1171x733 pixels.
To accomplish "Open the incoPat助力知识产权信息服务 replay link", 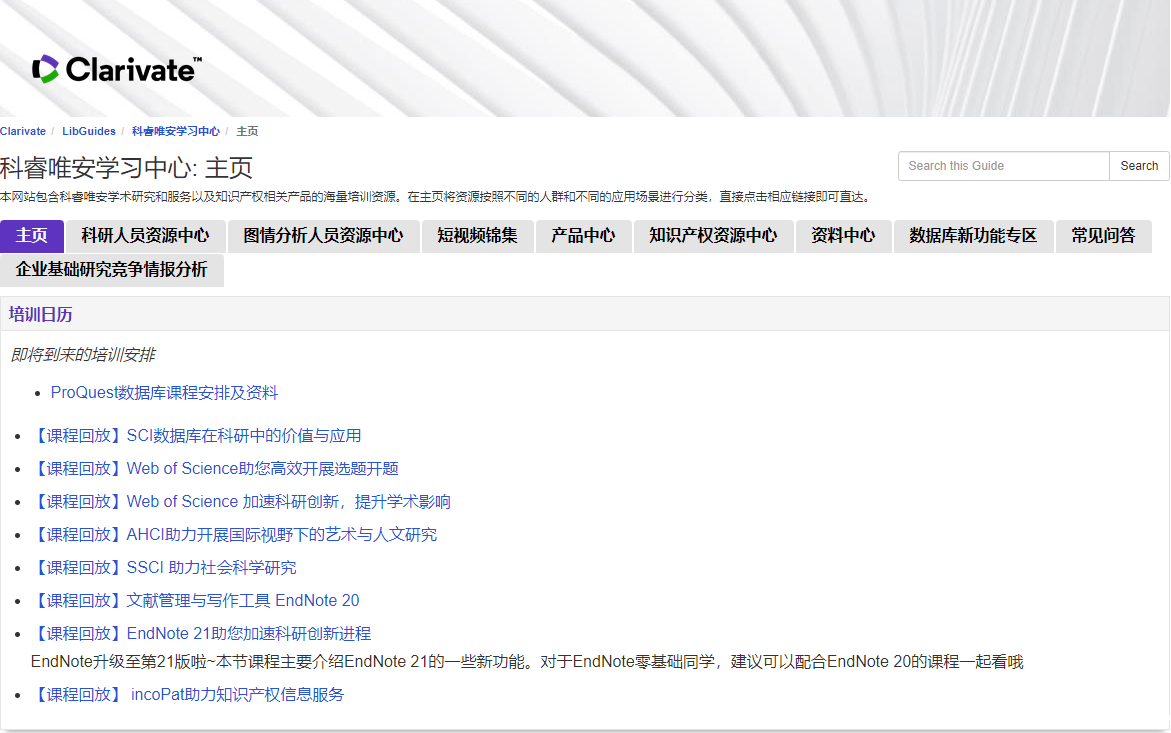I will click(x=189, y=695).
